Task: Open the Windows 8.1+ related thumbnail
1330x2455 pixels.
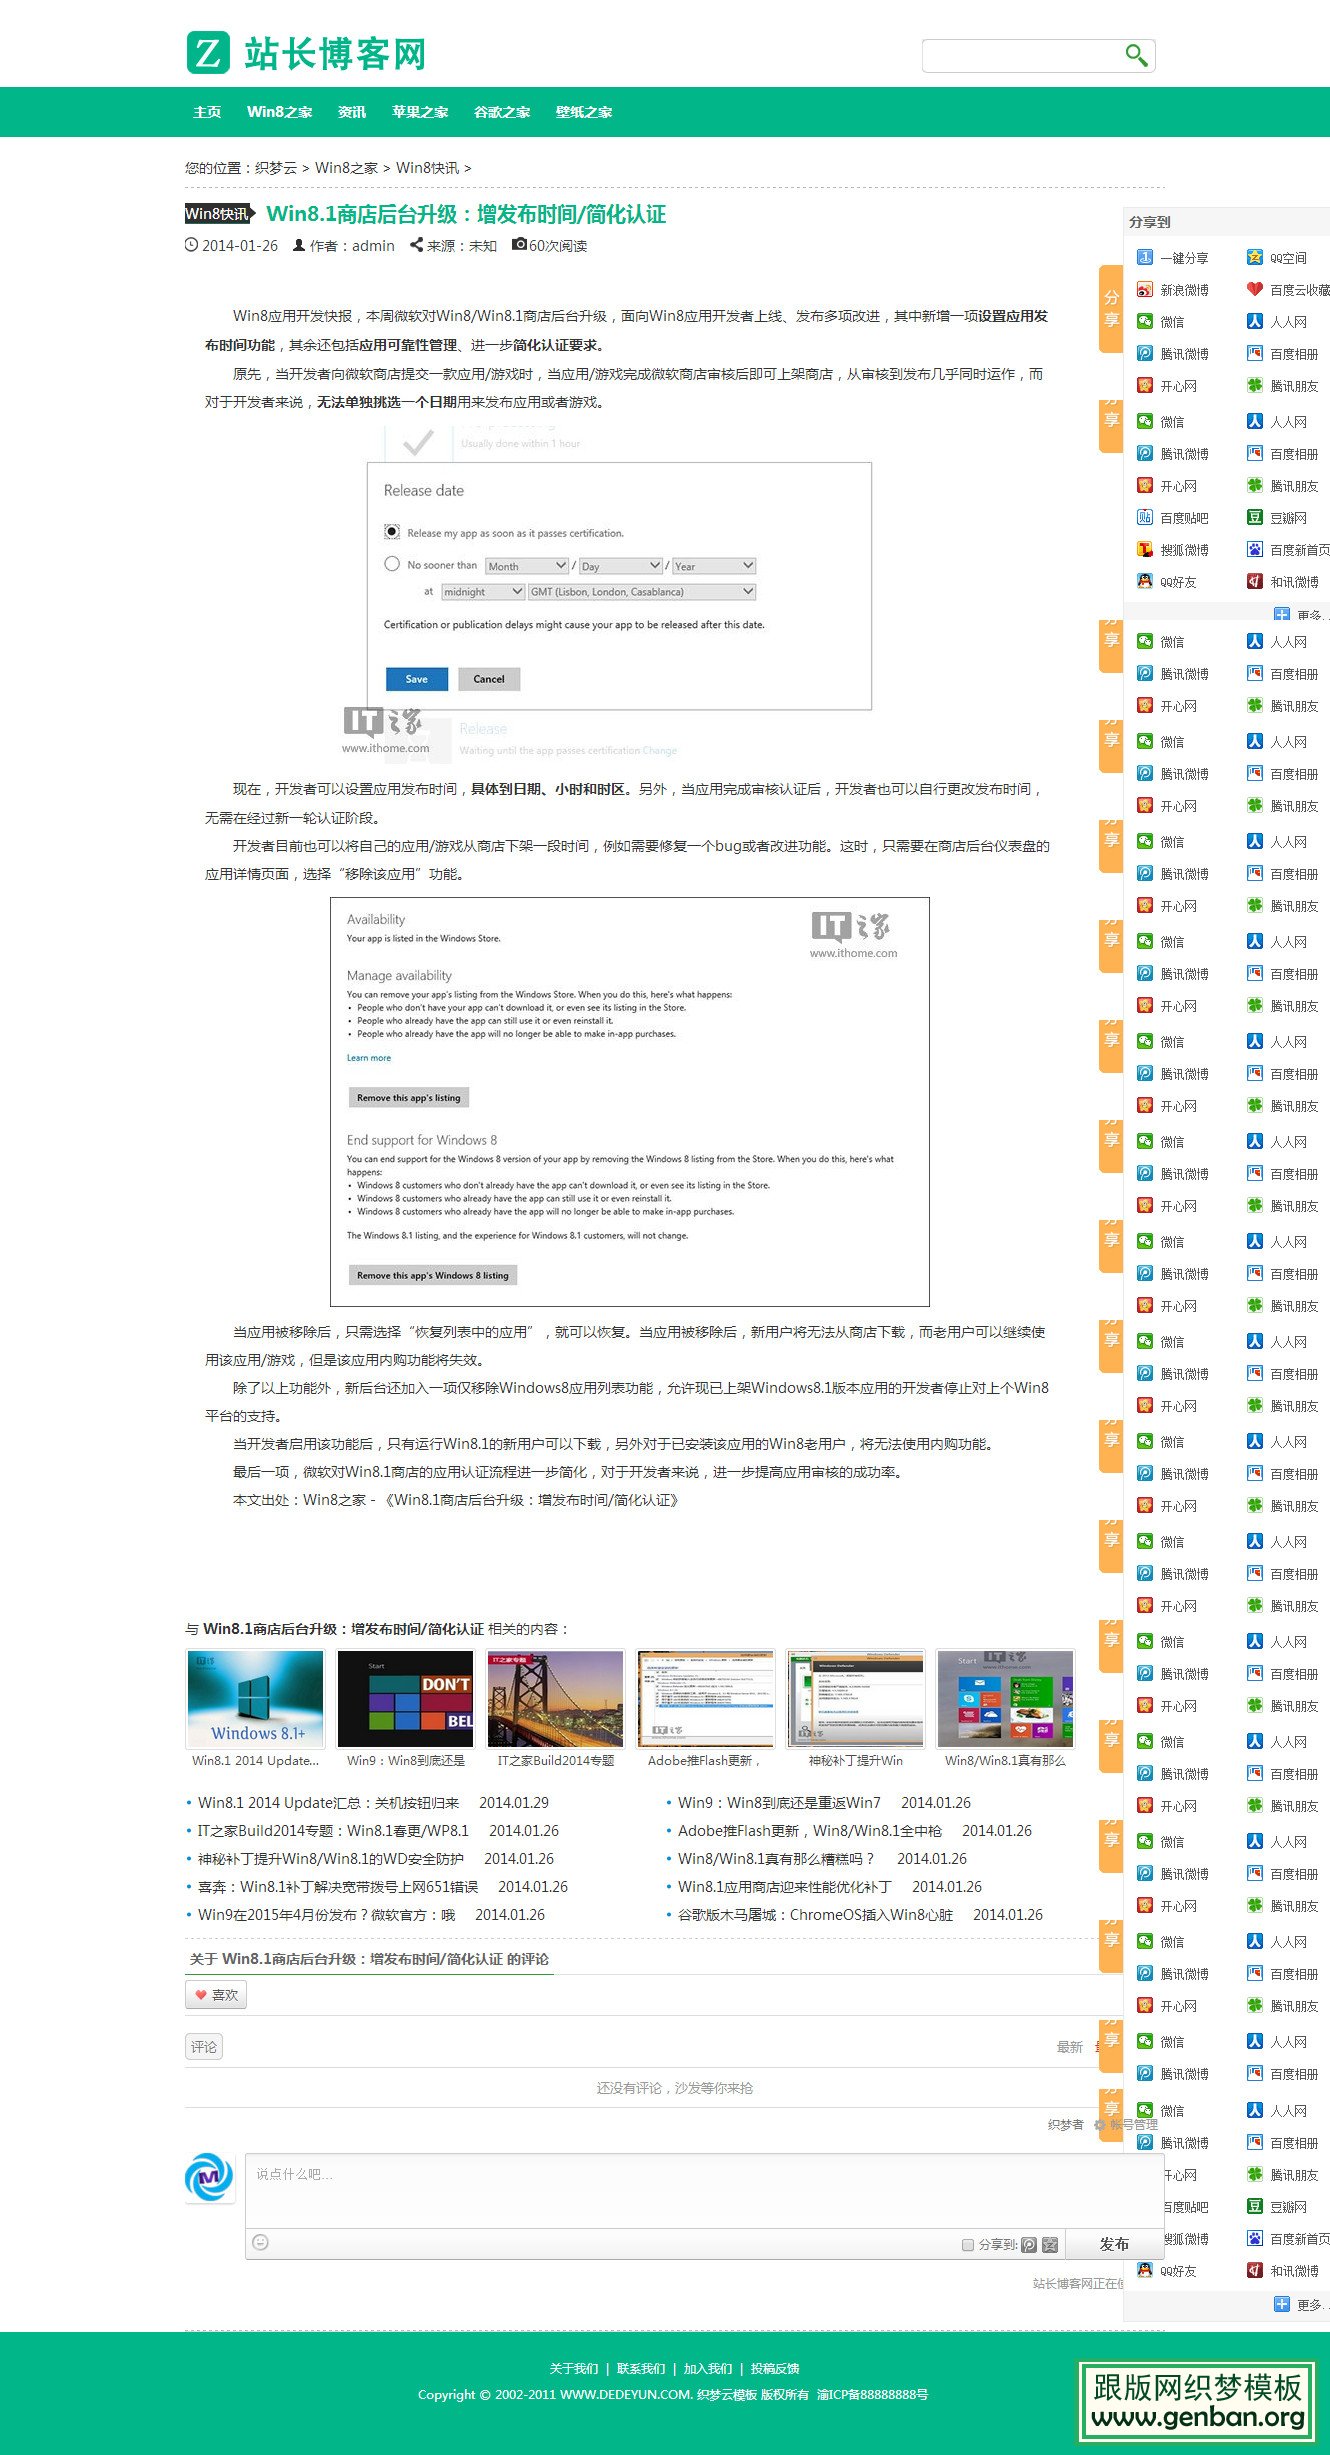Action: point(256,1698)
